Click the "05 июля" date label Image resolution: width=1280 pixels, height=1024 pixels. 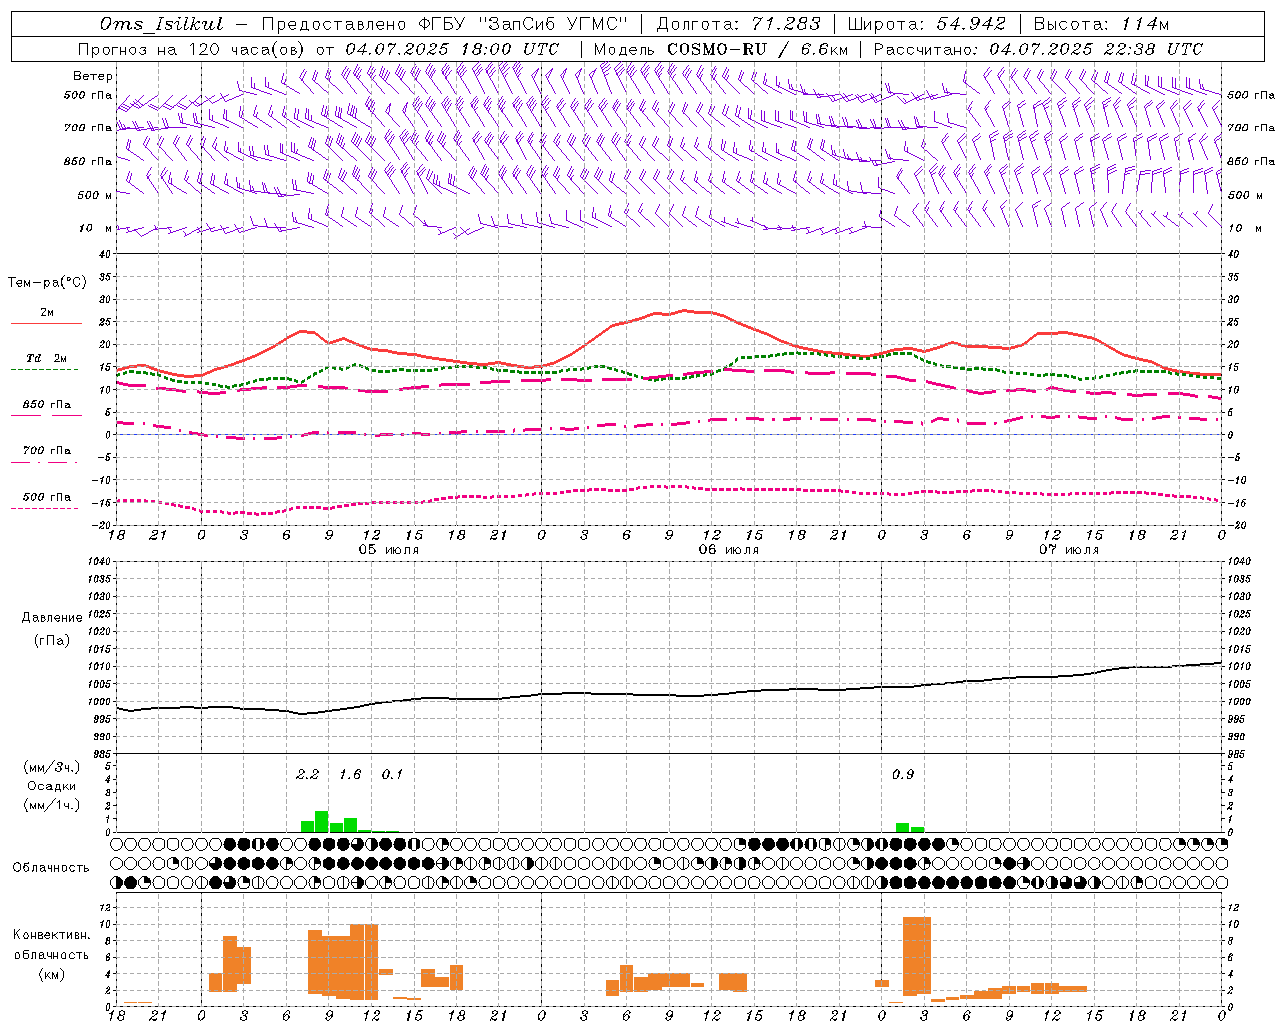coord(389,550)
